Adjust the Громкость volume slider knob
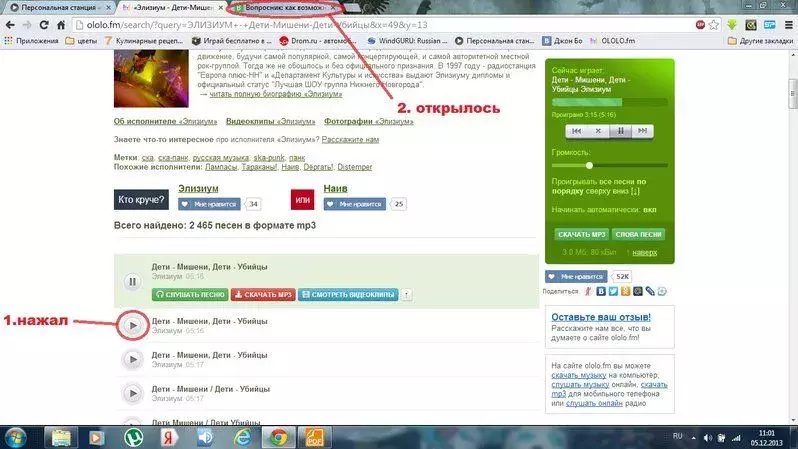Viewport: 798px width, 449px height. coord(589,165)
